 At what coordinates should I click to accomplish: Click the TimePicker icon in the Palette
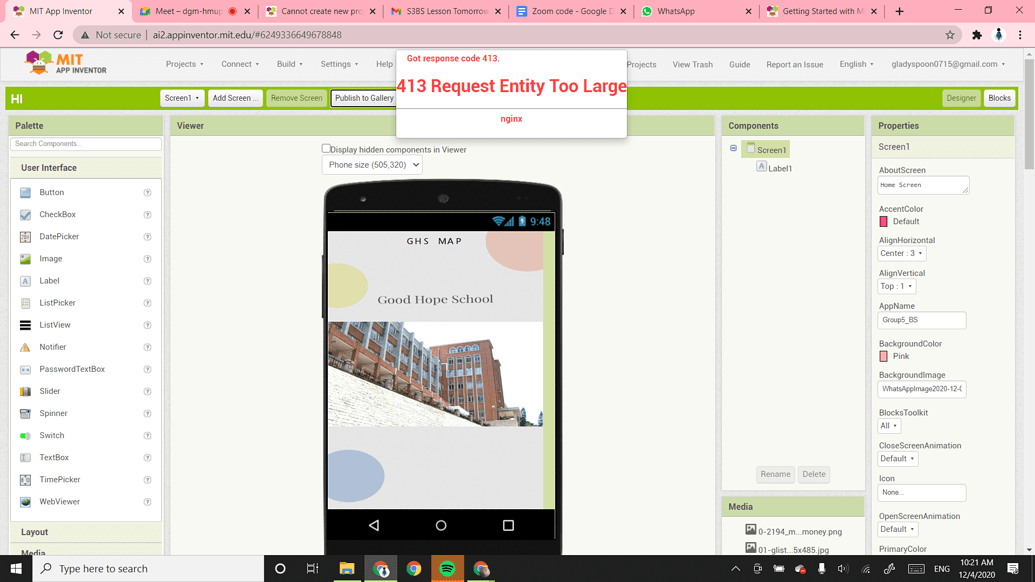(x=24, y=479)
